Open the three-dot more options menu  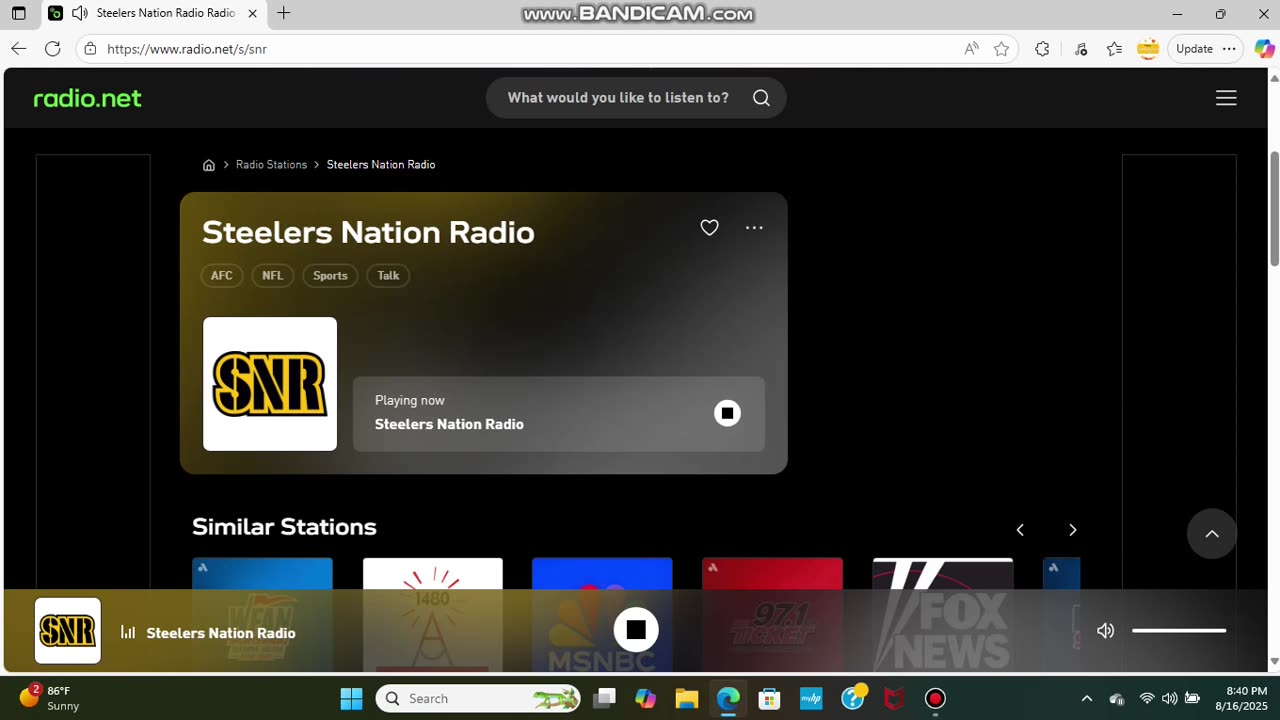[754, 228]
